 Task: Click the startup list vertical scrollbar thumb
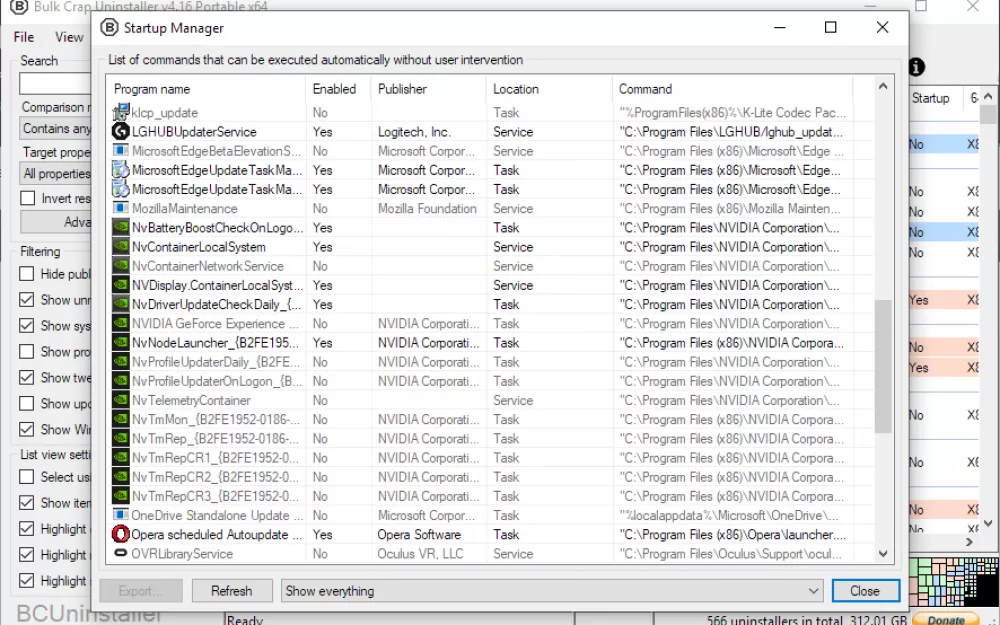click(x=883, y=367)
